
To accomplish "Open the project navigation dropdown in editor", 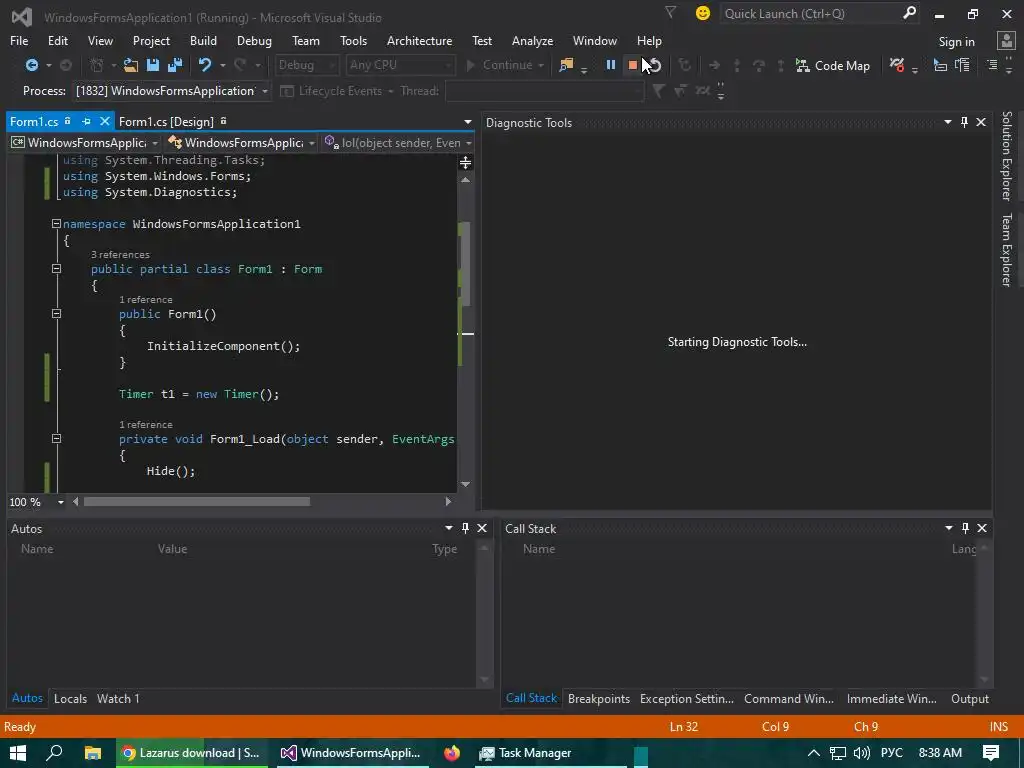I will click(x=85, y=142).
